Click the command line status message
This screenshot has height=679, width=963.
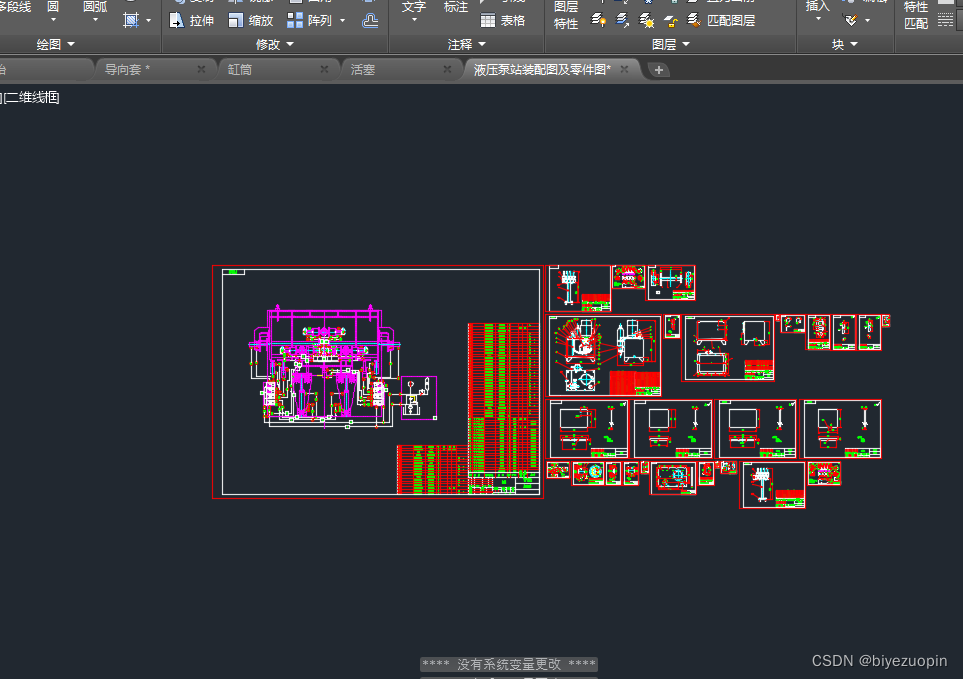[x=509, y=664]
